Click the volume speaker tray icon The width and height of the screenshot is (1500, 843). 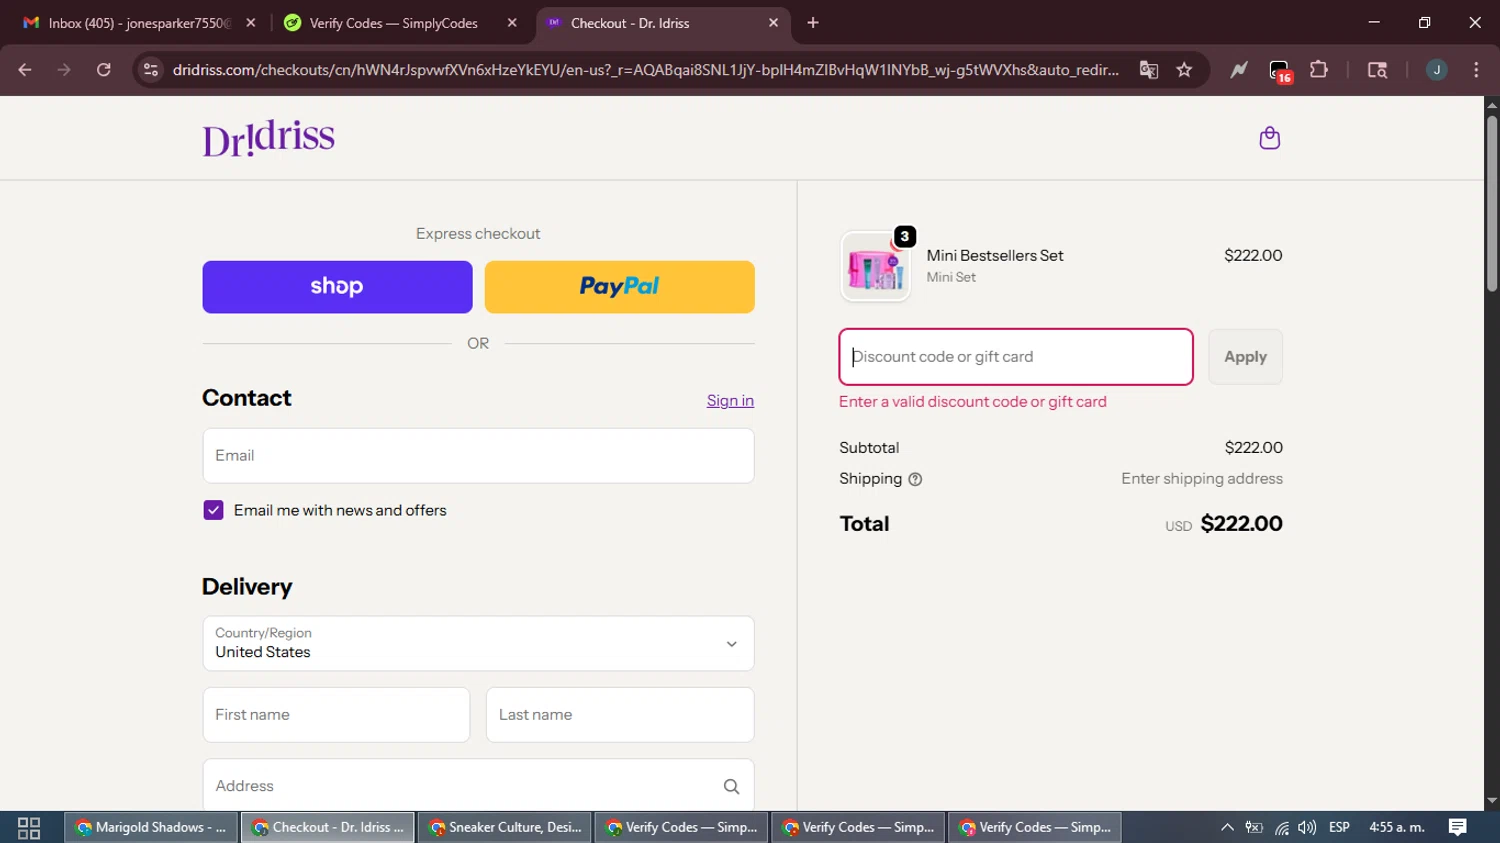[1307, 827]
